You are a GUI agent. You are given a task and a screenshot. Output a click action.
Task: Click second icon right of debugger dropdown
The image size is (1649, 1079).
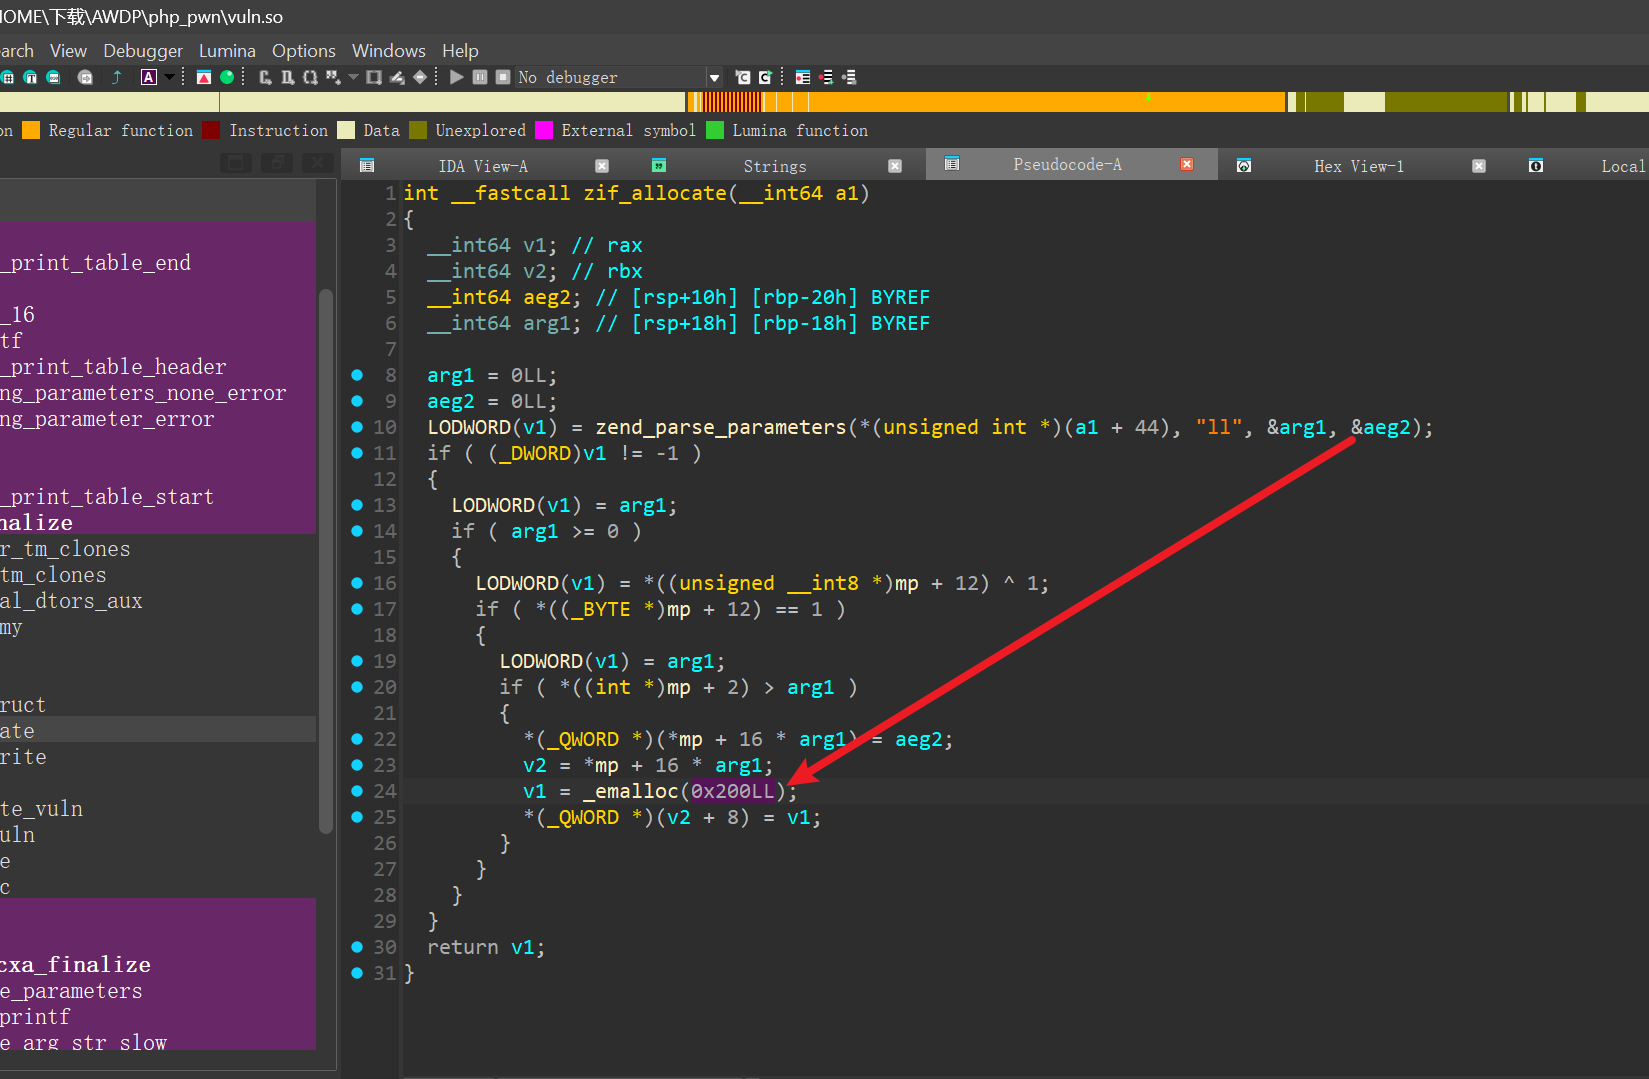tap(765, 77)
